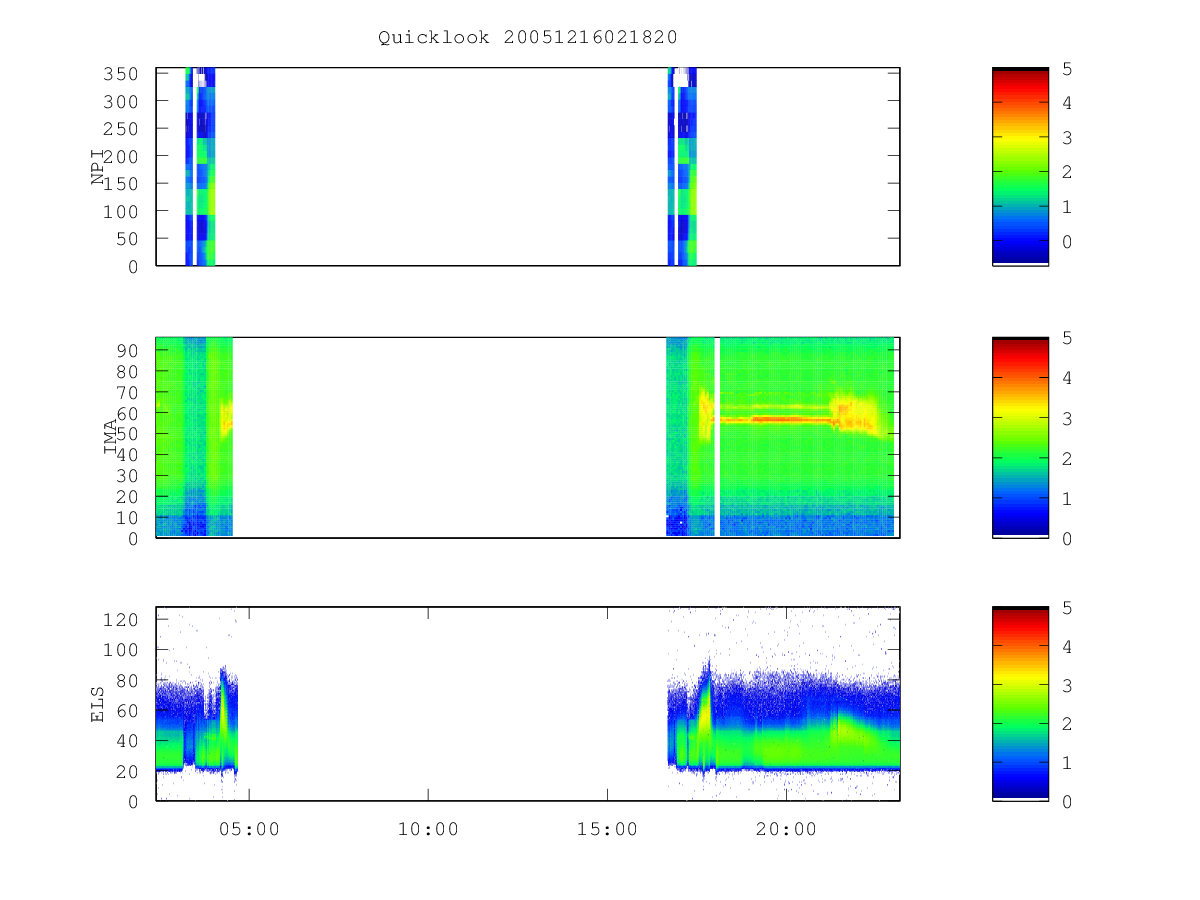Click the 5 label on NPI color bar

click(1067, 69)
